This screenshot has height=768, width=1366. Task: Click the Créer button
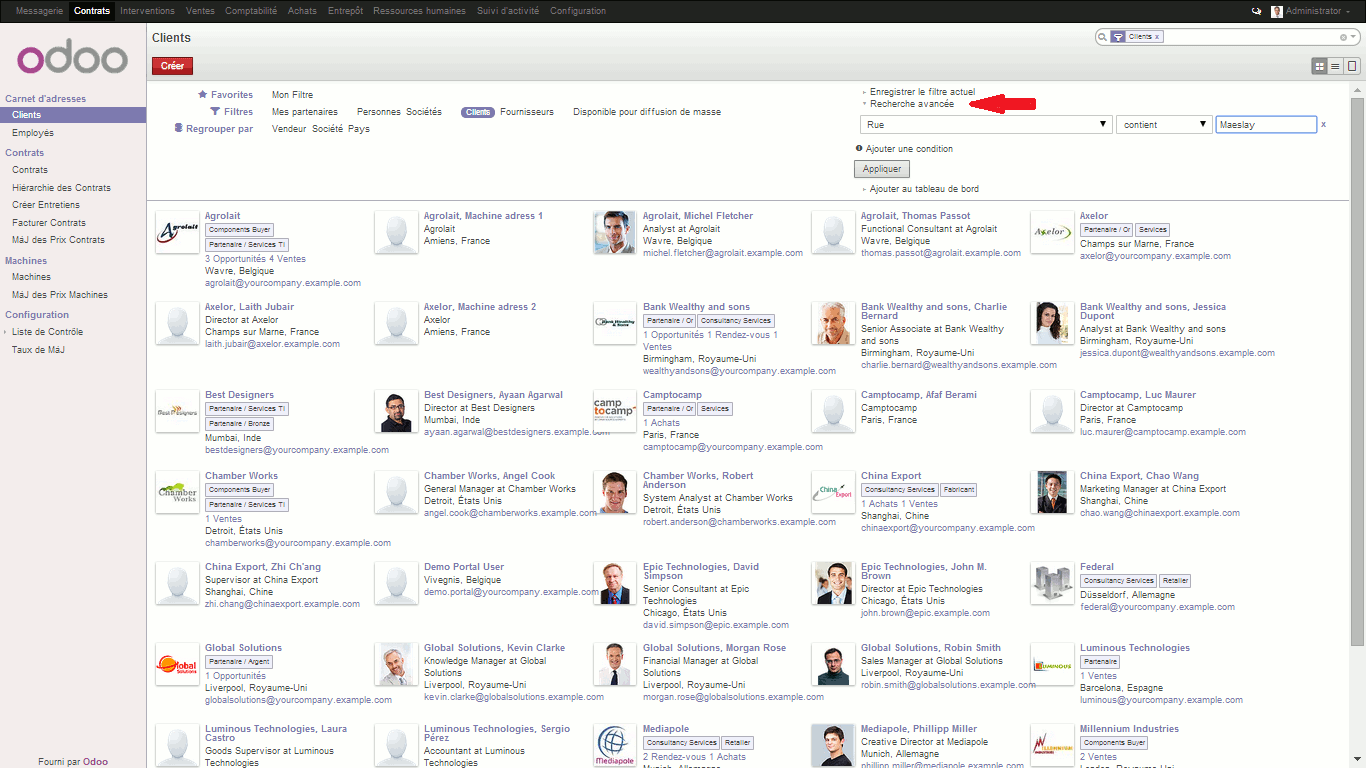coord(172,66)
